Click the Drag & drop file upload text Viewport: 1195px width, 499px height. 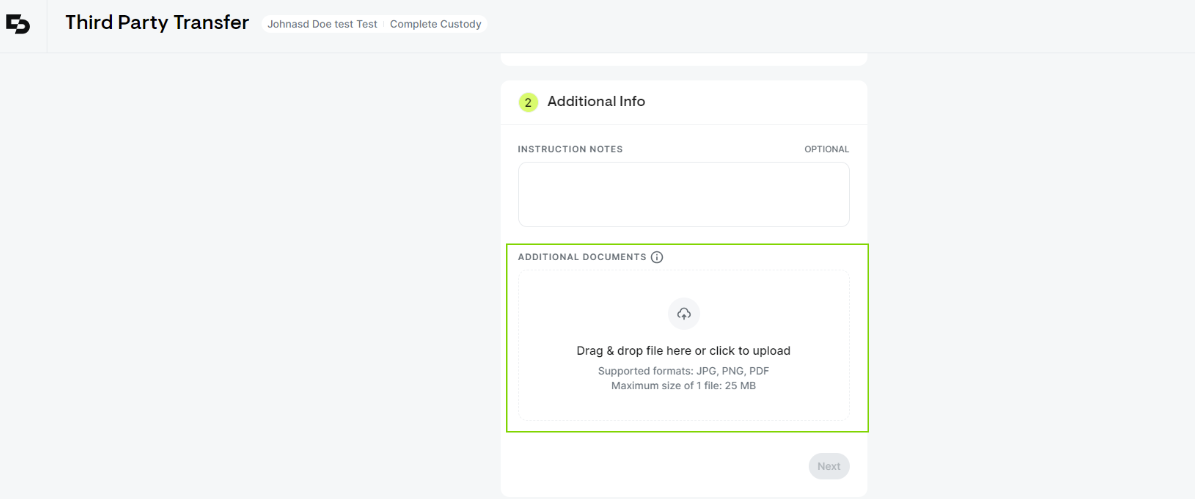click(684, 351)
